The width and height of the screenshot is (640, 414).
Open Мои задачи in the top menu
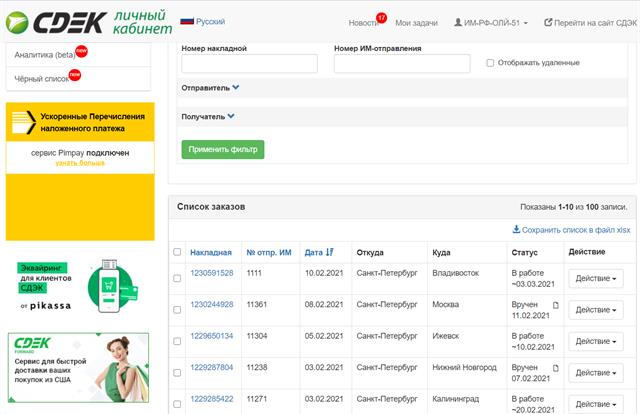[x=417, y=22]
